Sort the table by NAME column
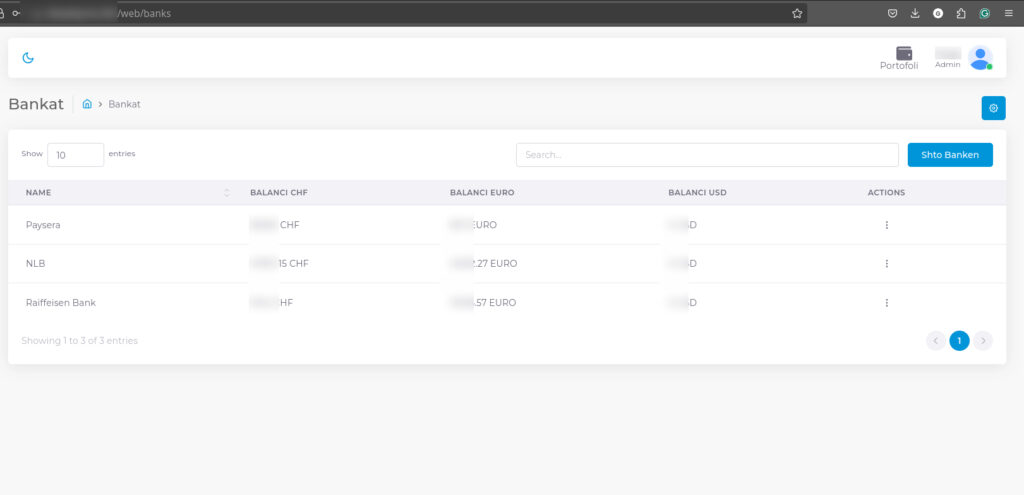The height and width of the screenshot is (495, 1024). point(128,193)
